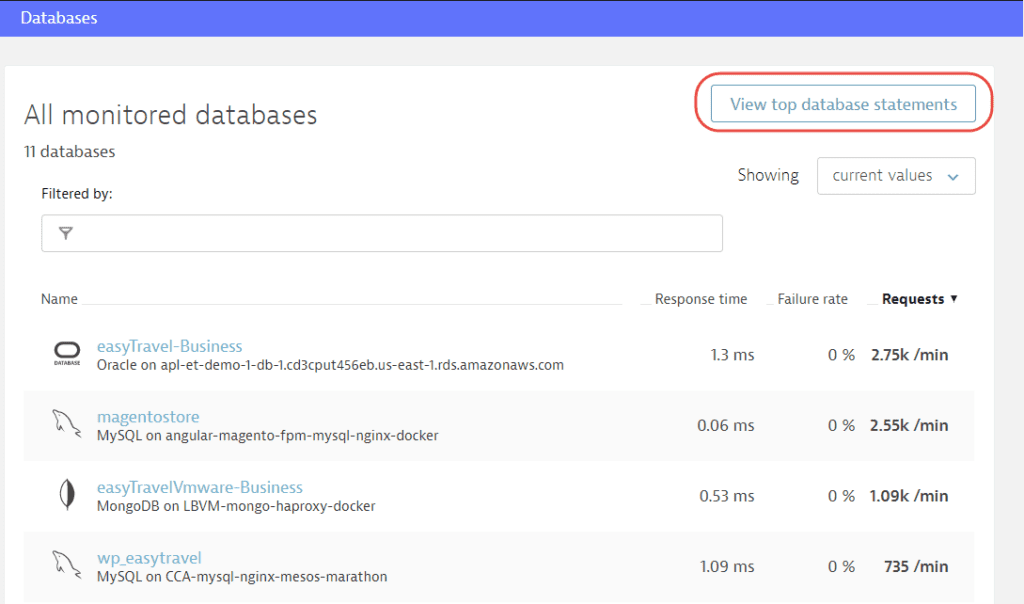Screen dimensions: 1024x604
Task: Click the MySQL dolphin icon for magentostore
Action: pyautogui.click(x=67, y=424)
